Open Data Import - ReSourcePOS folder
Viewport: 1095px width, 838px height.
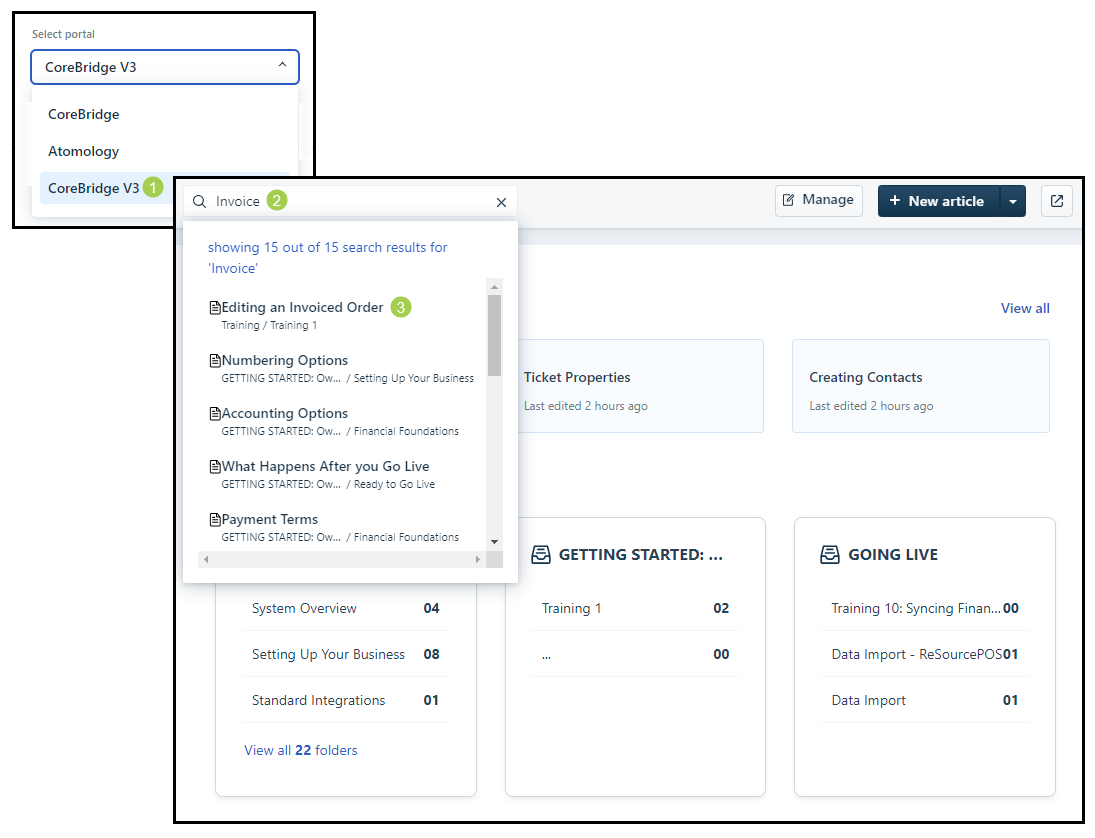point(925,654)
